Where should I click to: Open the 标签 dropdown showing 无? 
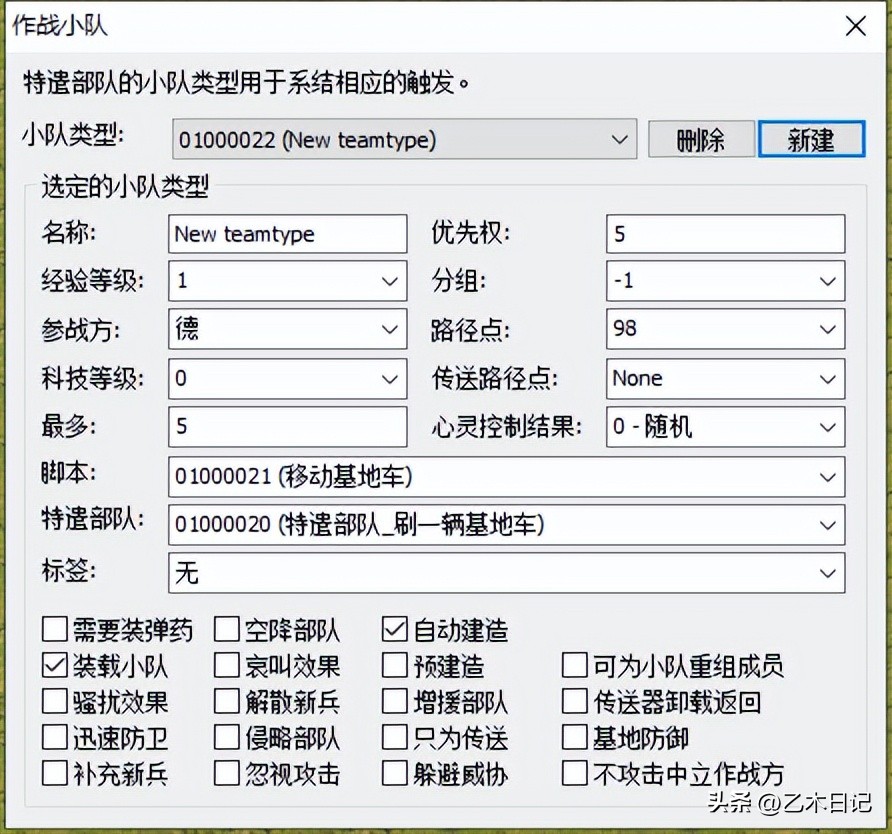tap(828, 573)
